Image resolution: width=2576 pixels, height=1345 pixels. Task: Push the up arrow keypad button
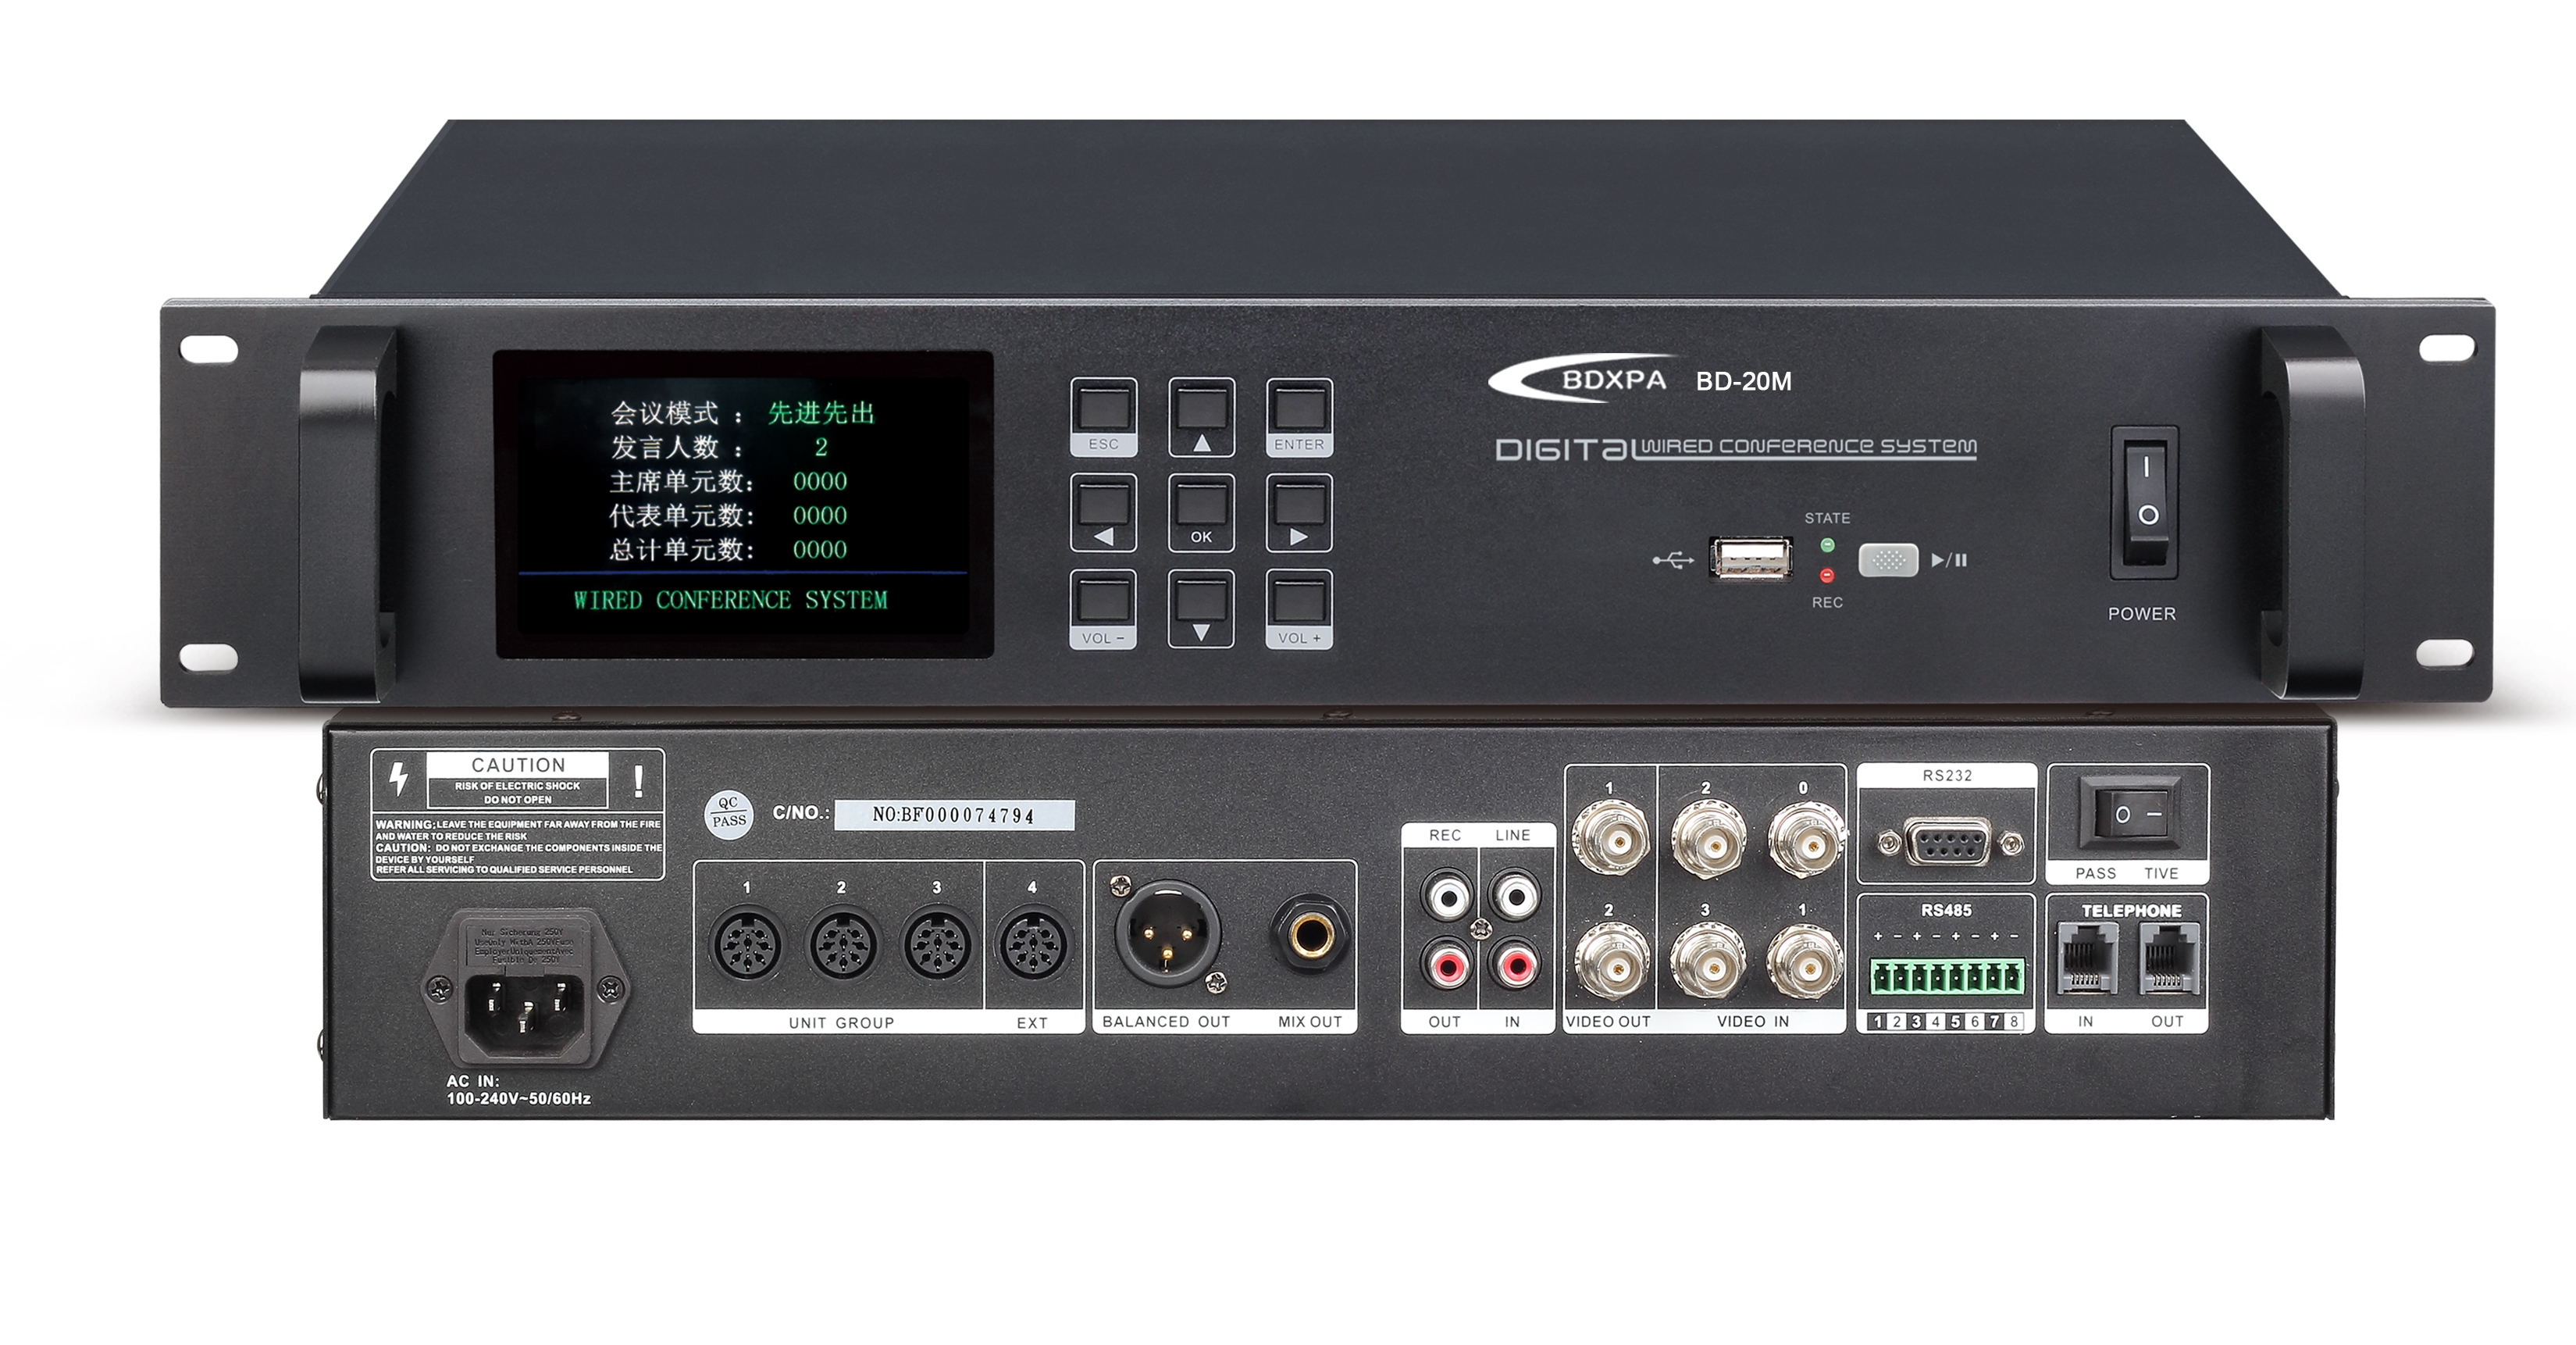click(x=1201, y=417)
